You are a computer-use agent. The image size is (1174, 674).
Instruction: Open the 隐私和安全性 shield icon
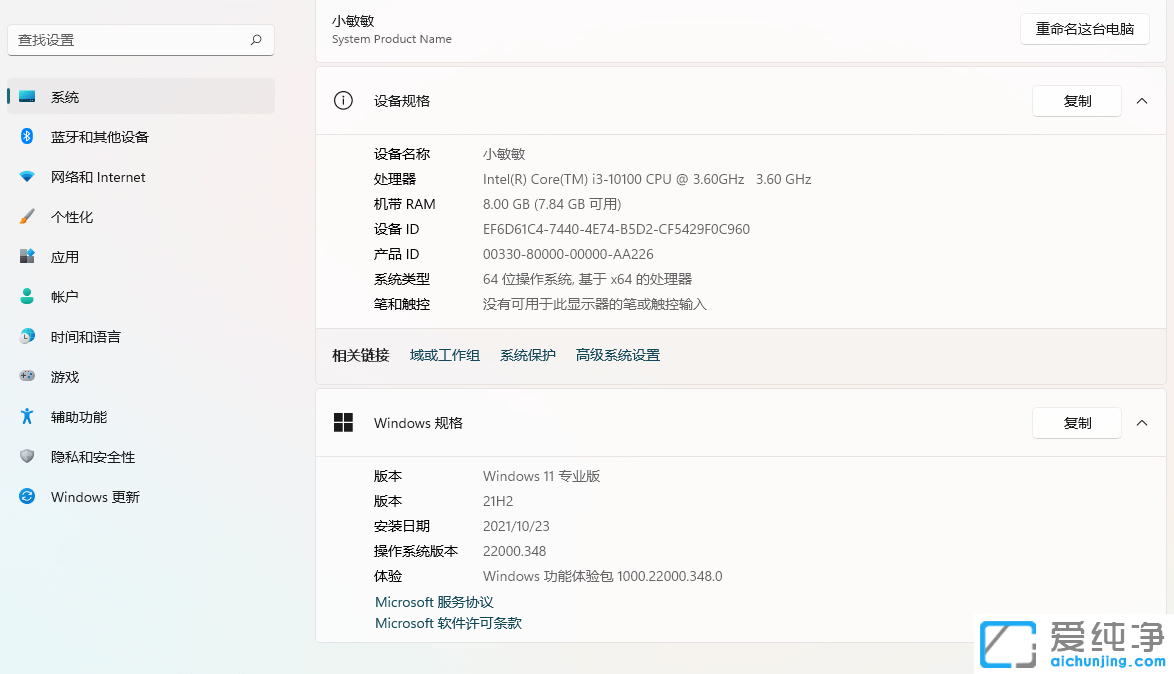(x=28, y=457)
